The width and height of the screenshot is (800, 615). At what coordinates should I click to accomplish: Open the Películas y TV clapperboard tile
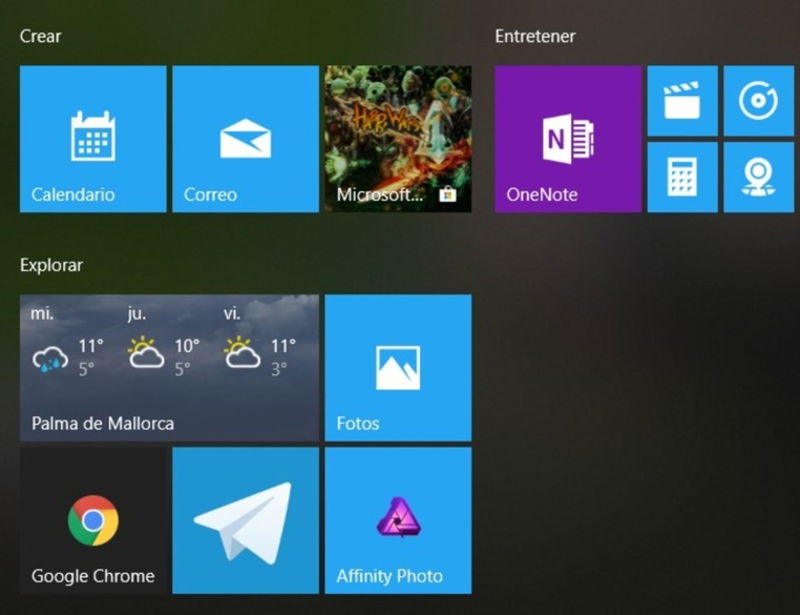click(x=682, y=101)
